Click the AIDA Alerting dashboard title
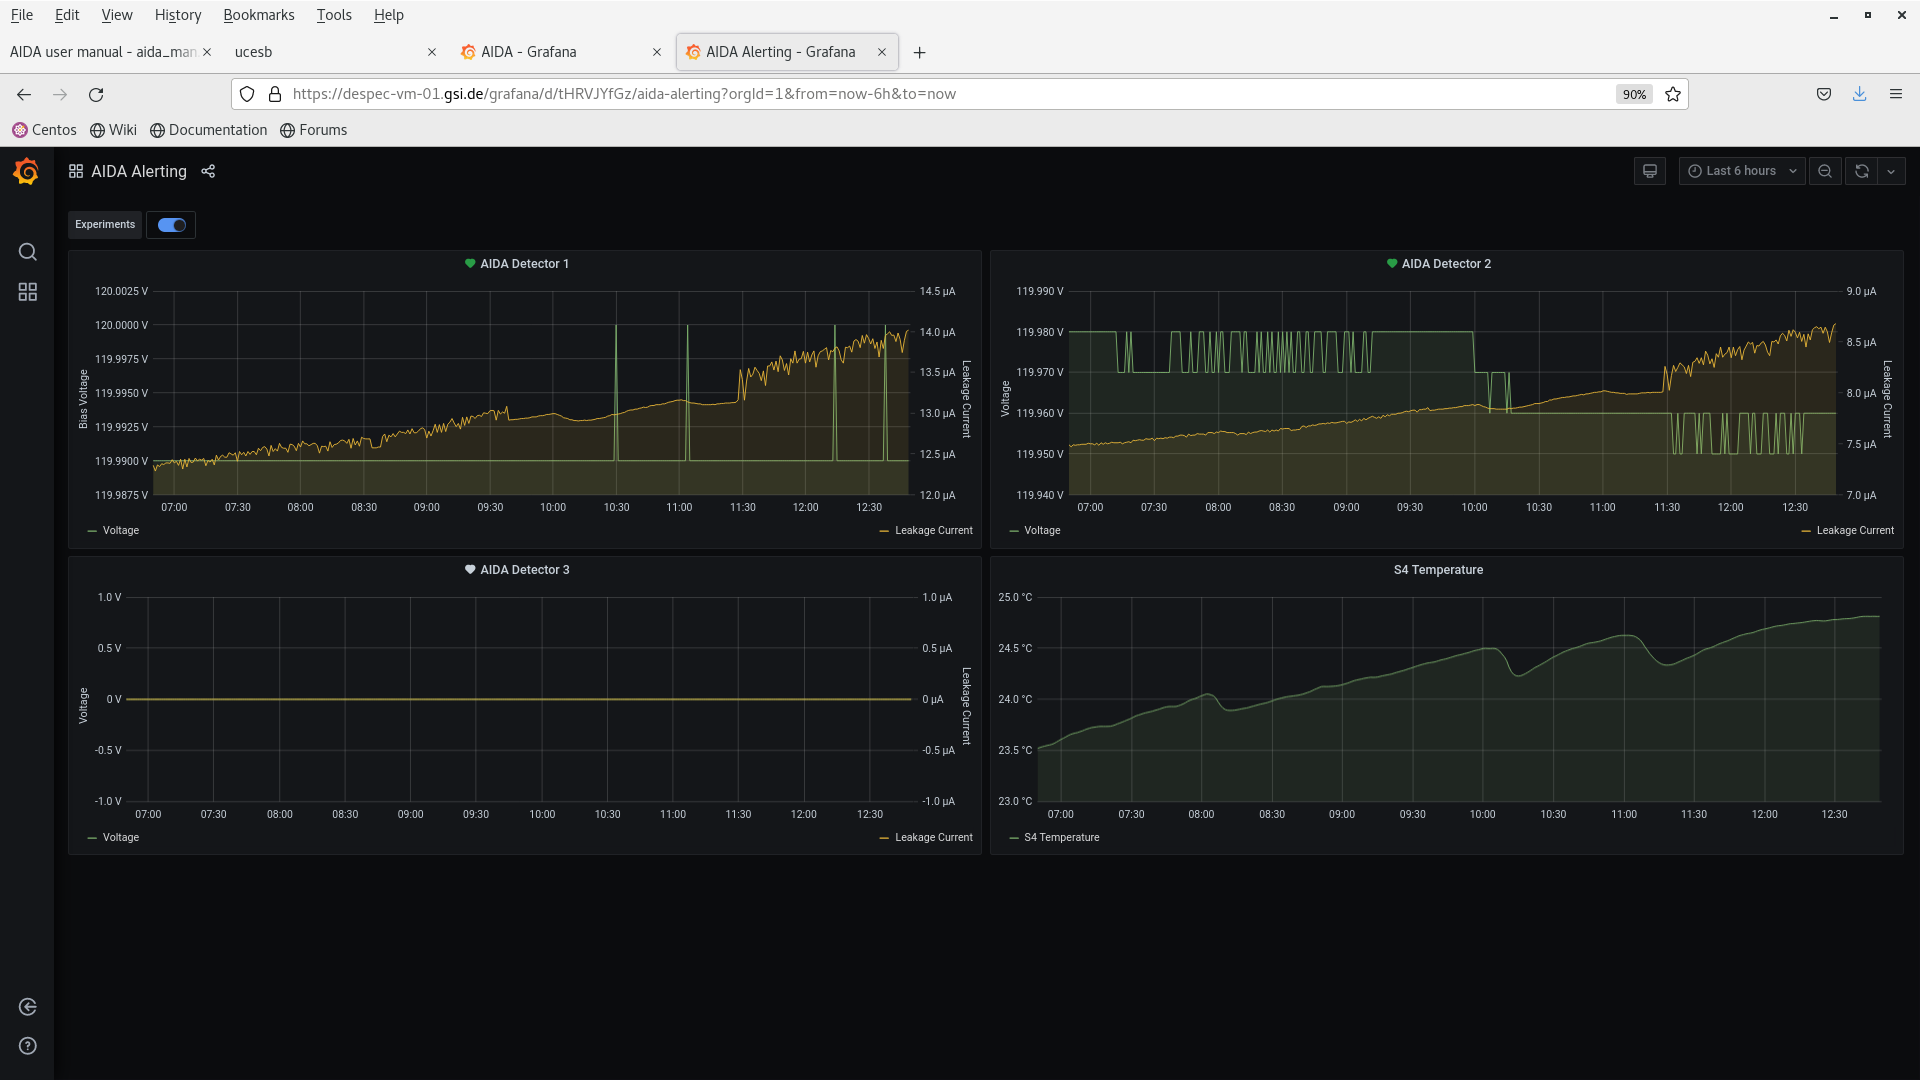This screenshot has width=1920, height=1080. [139, 171]
